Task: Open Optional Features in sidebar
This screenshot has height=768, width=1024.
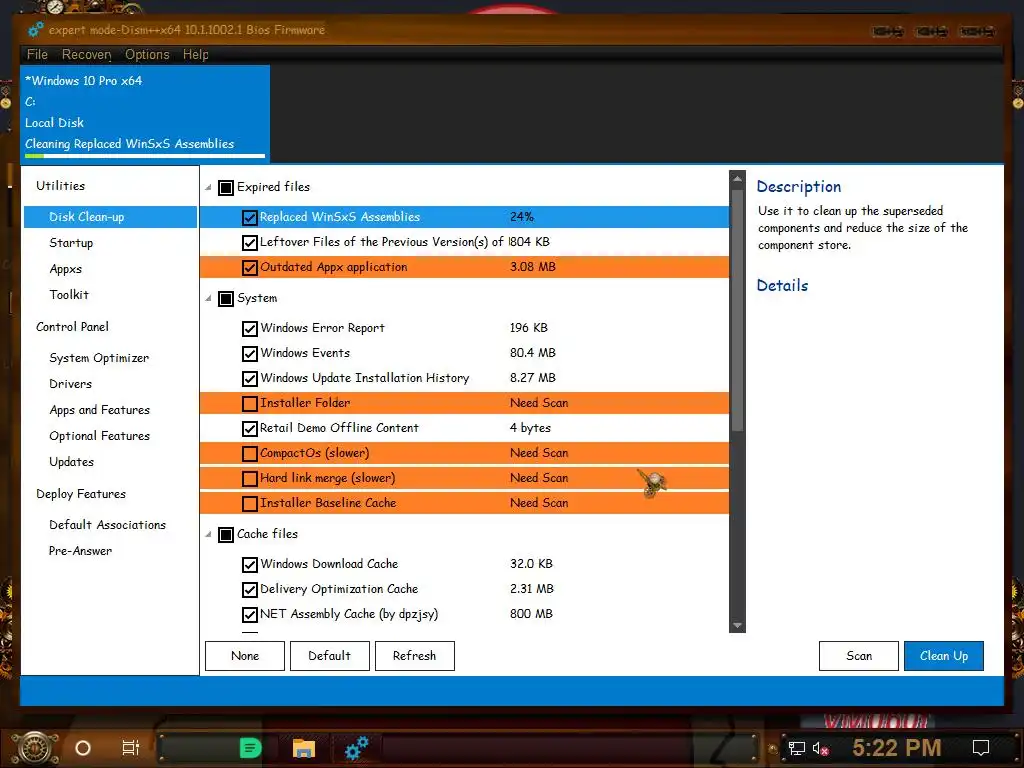Action: 99,436
